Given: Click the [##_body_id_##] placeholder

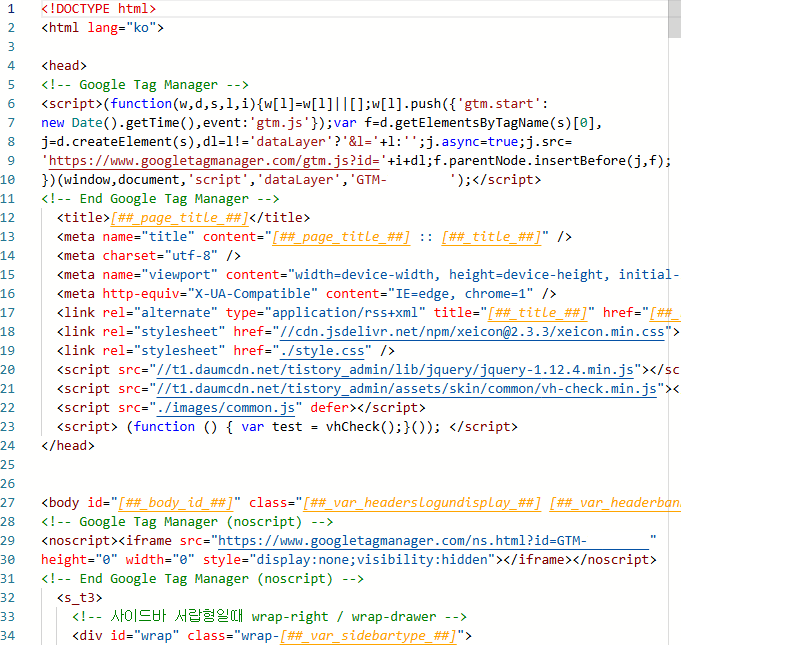Looking at the screenshot, I should point(175,503).
